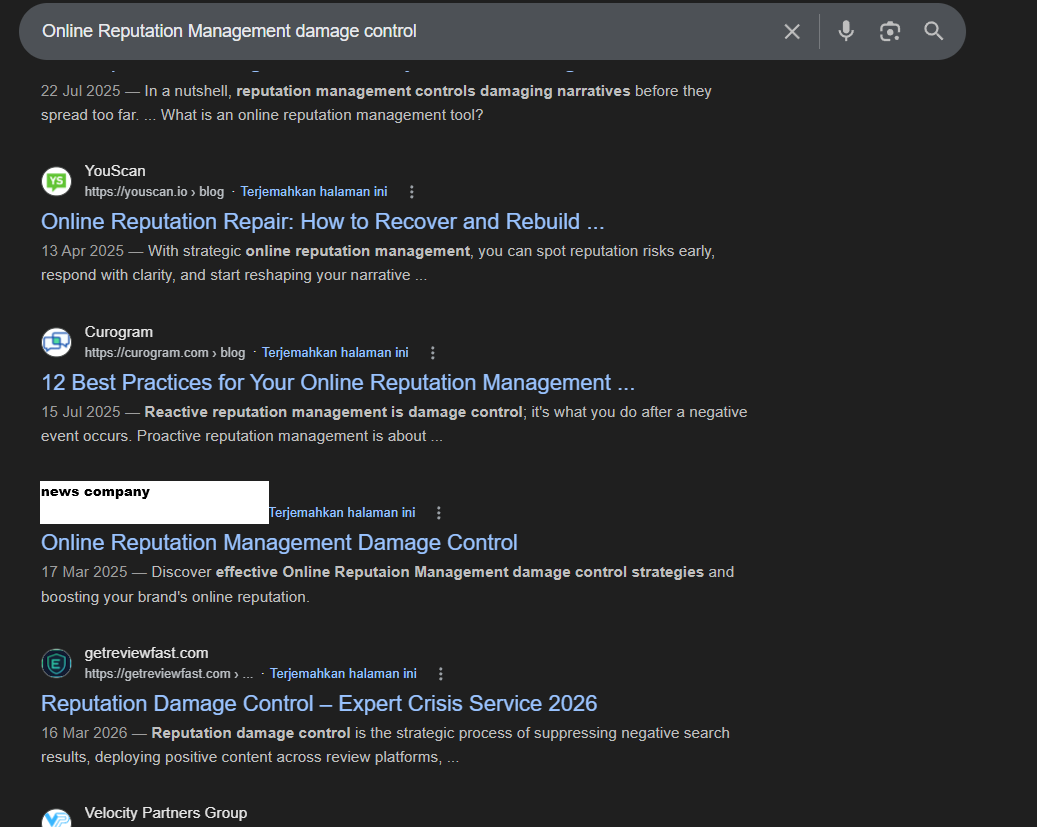The width and height of the screenshot is (1037, 827).
Task: Click "Terjemahkan halaman ini" next to Curogram
Action: [x=335, y=353]
